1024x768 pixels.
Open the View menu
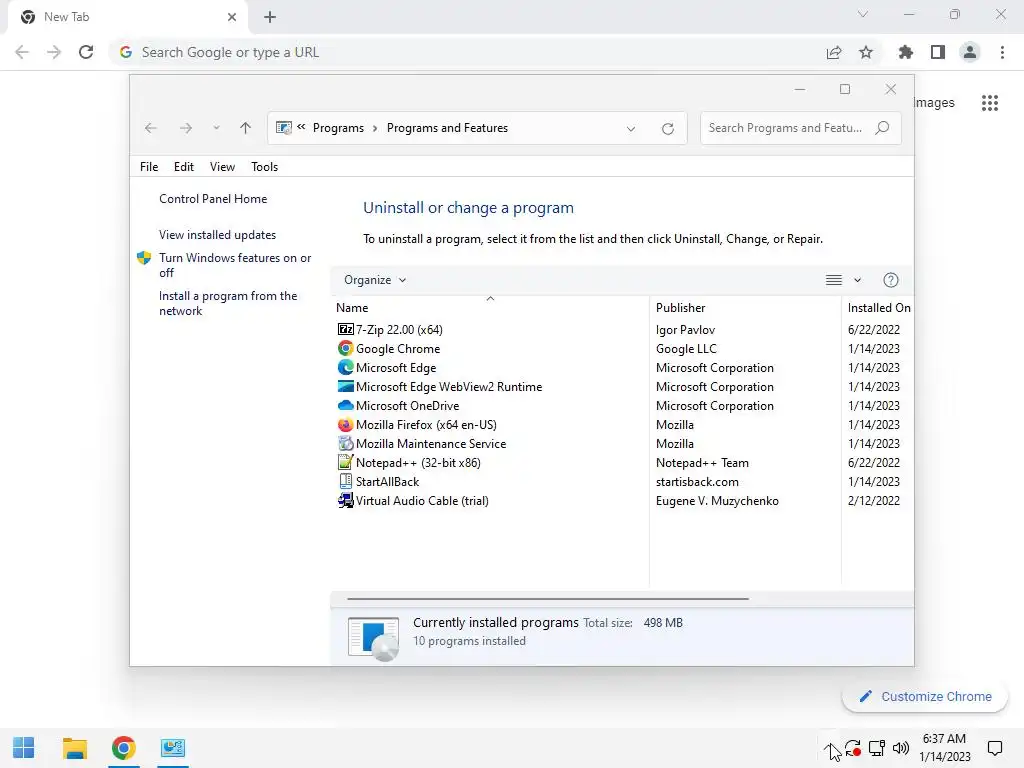pos(222,167)
